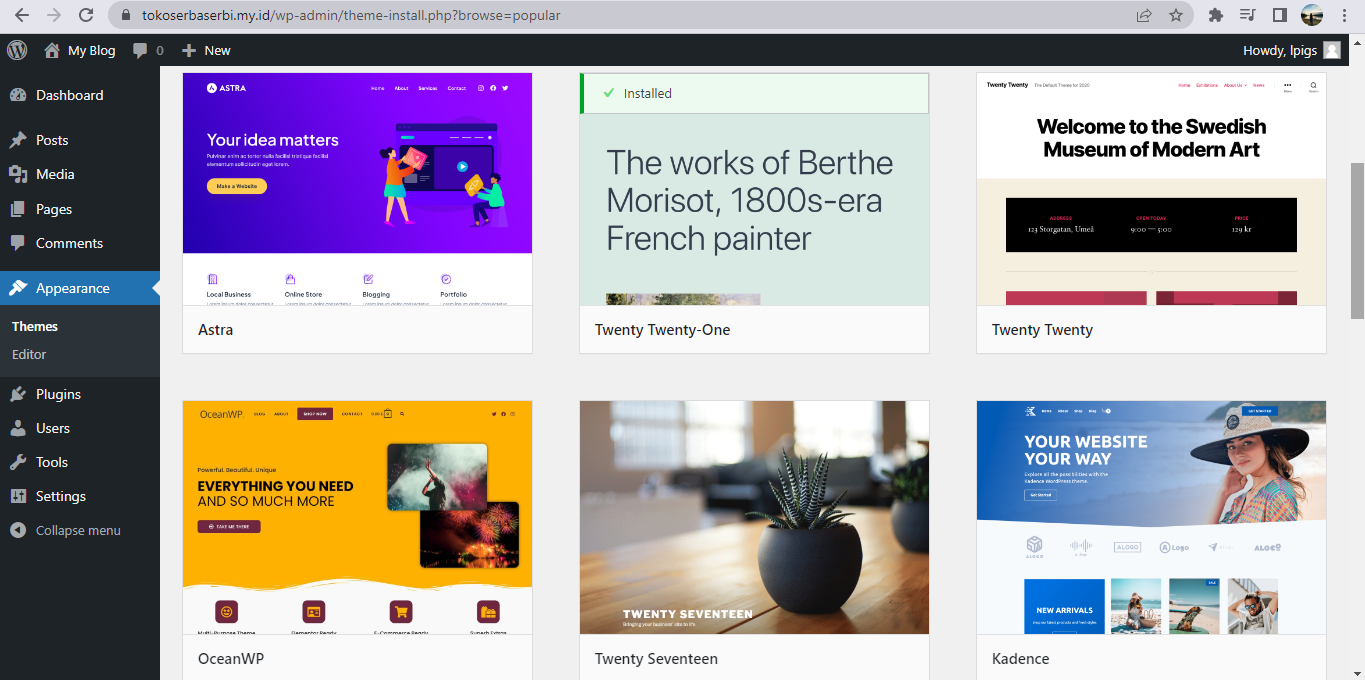1365x680 pixels.
Task: Click the scrollbar down arrow
Action: click(x=1357, y=672)
